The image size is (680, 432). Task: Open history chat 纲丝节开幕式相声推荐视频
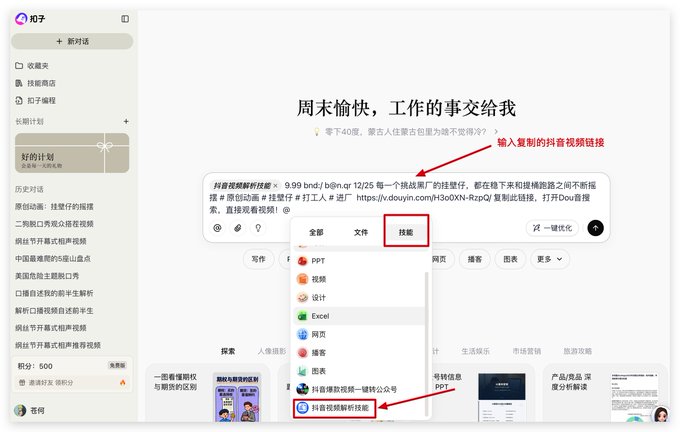pos(58,345)
